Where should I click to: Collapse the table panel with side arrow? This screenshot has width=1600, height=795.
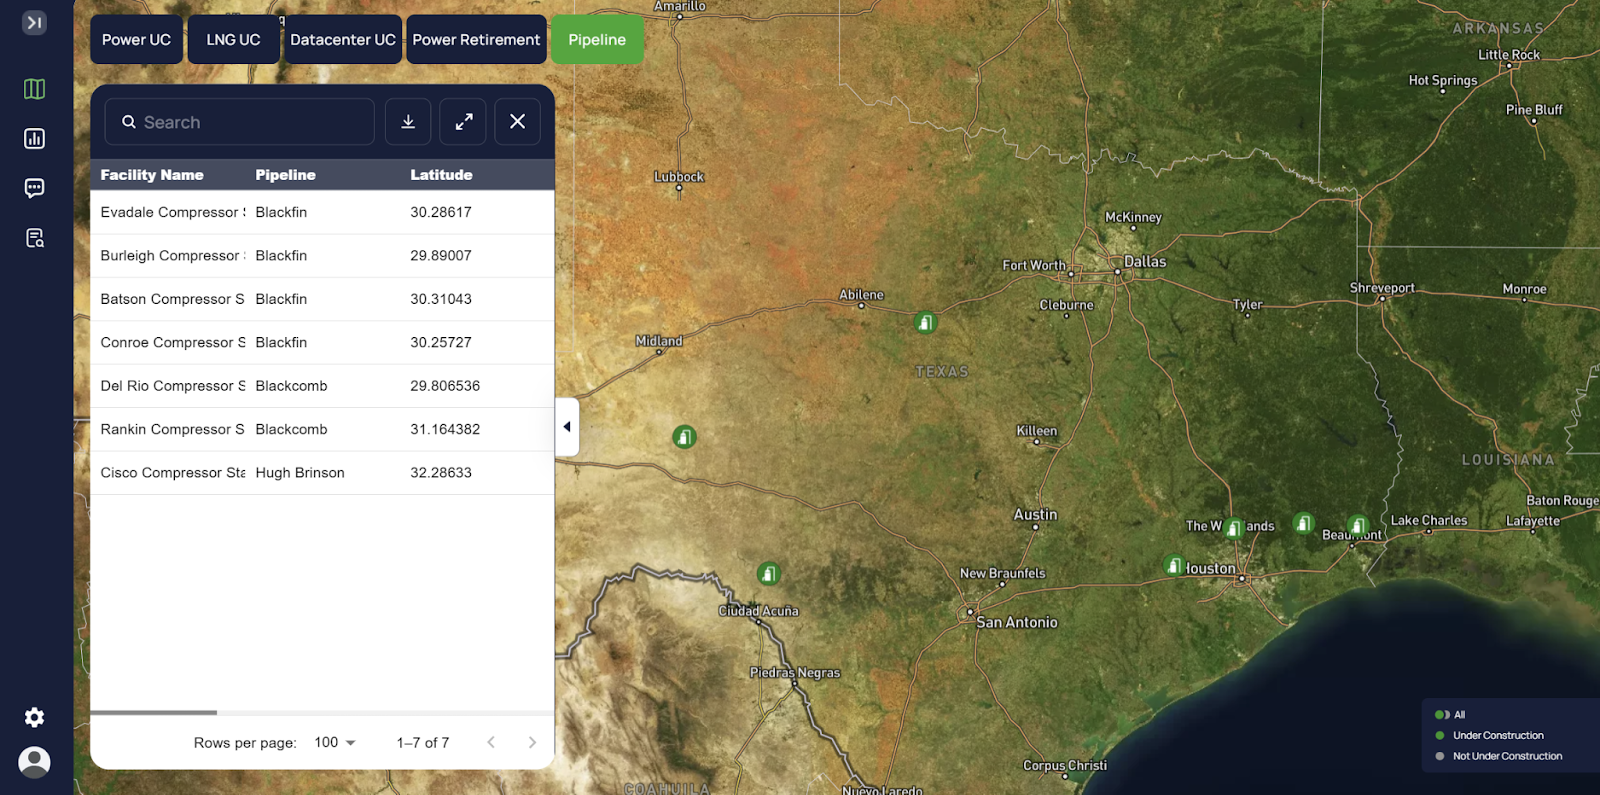coord(567,427)
